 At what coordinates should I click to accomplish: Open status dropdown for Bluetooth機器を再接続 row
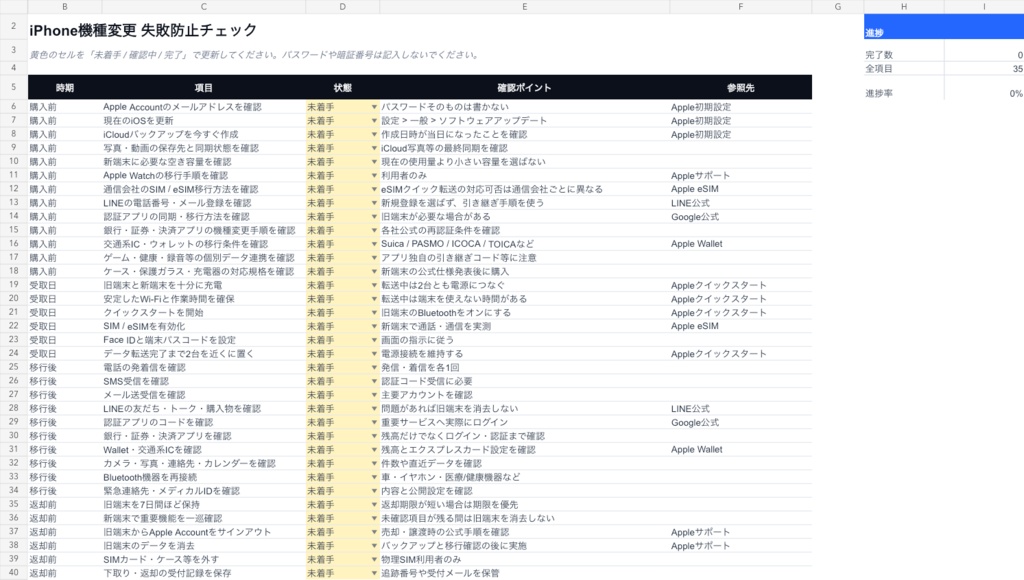[374, 477]
